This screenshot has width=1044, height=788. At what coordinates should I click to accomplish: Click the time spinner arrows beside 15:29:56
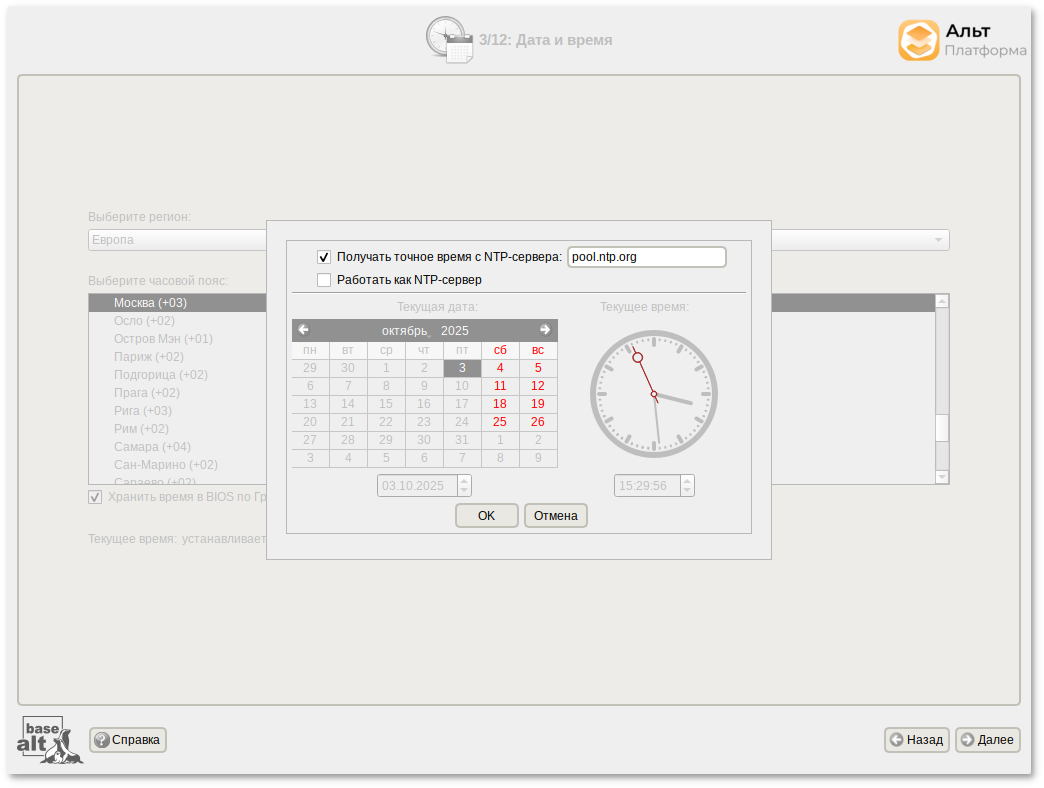point(686,486)
